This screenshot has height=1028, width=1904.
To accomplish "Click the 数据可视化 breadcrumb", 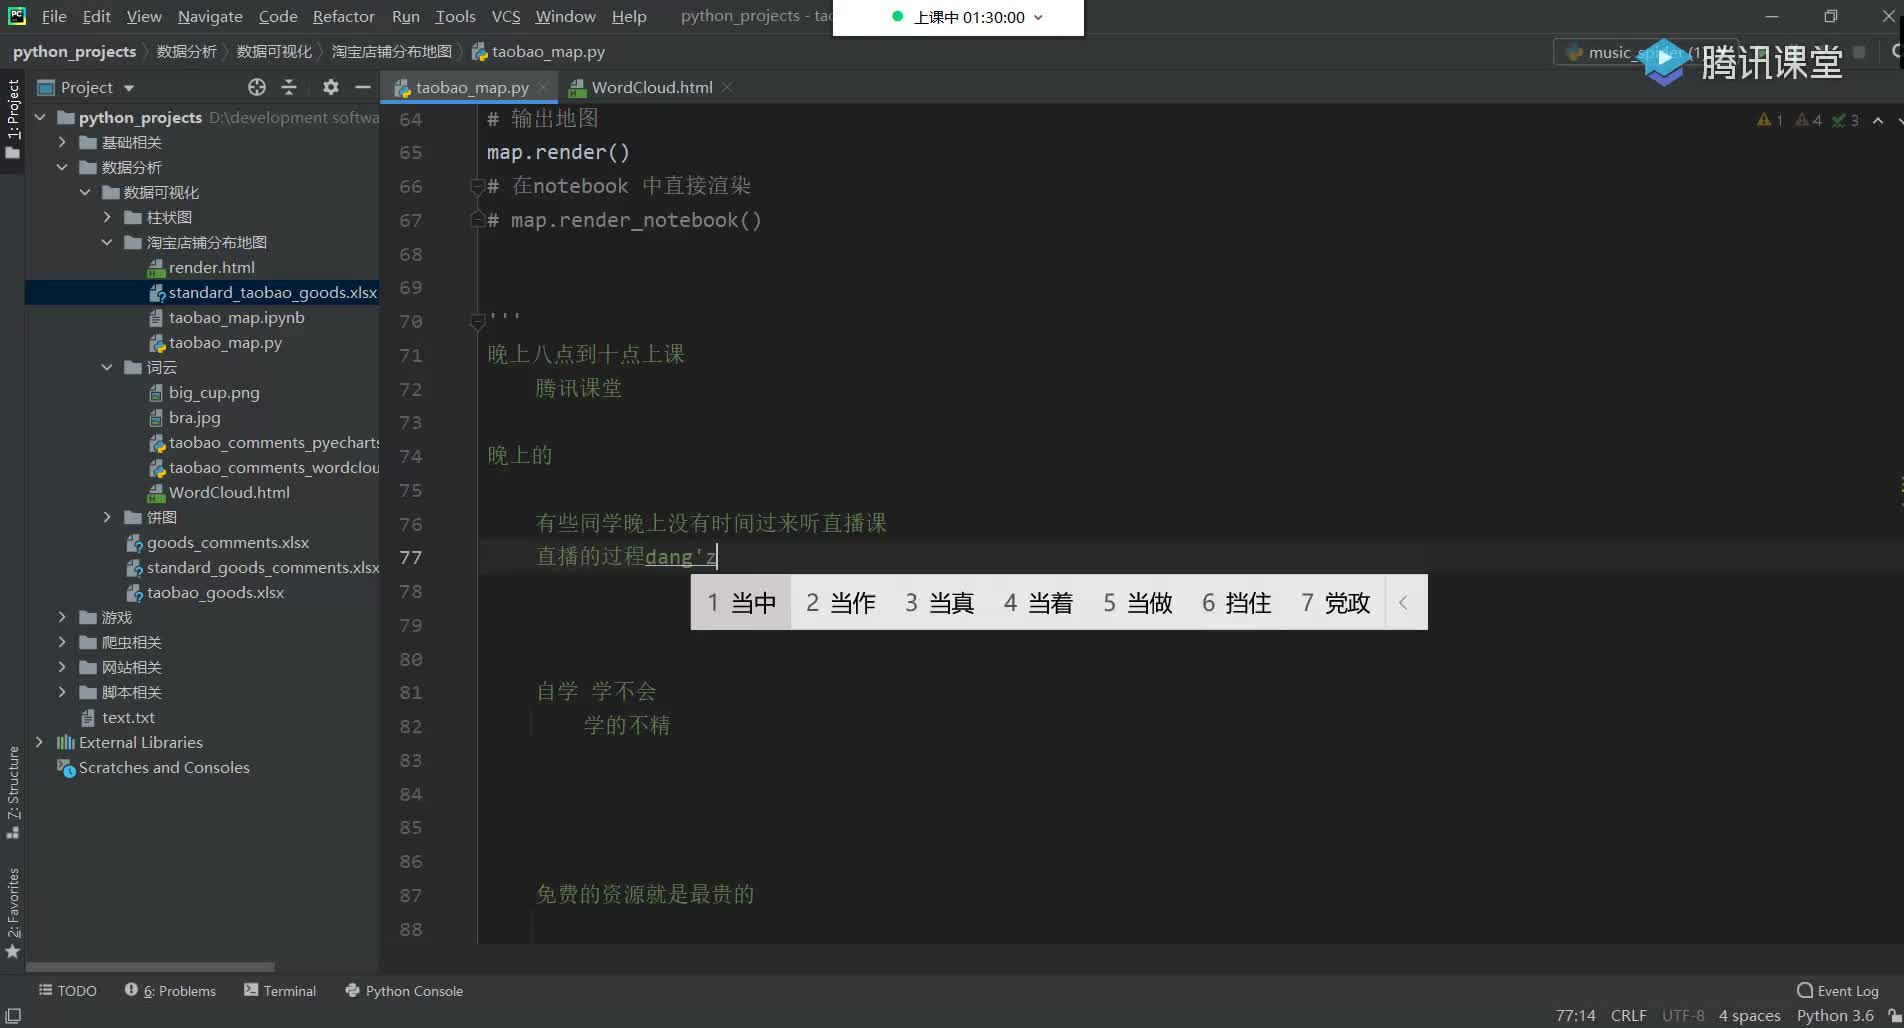I will (273, 52).
